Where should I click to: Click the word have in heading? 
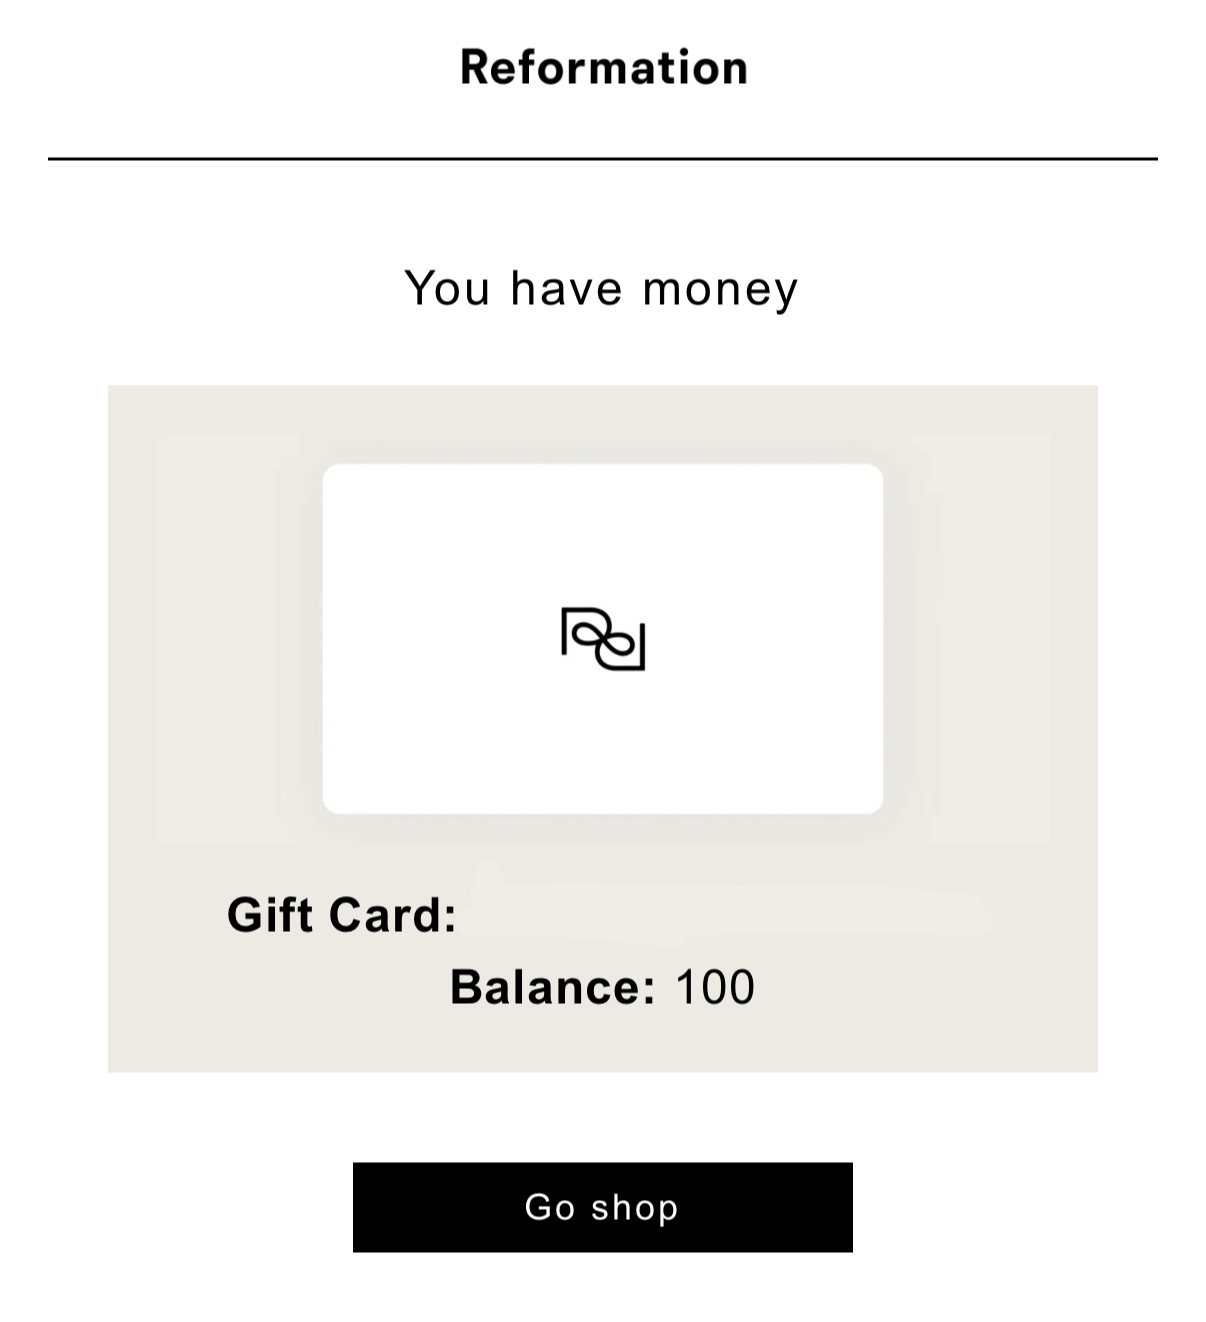566,289
